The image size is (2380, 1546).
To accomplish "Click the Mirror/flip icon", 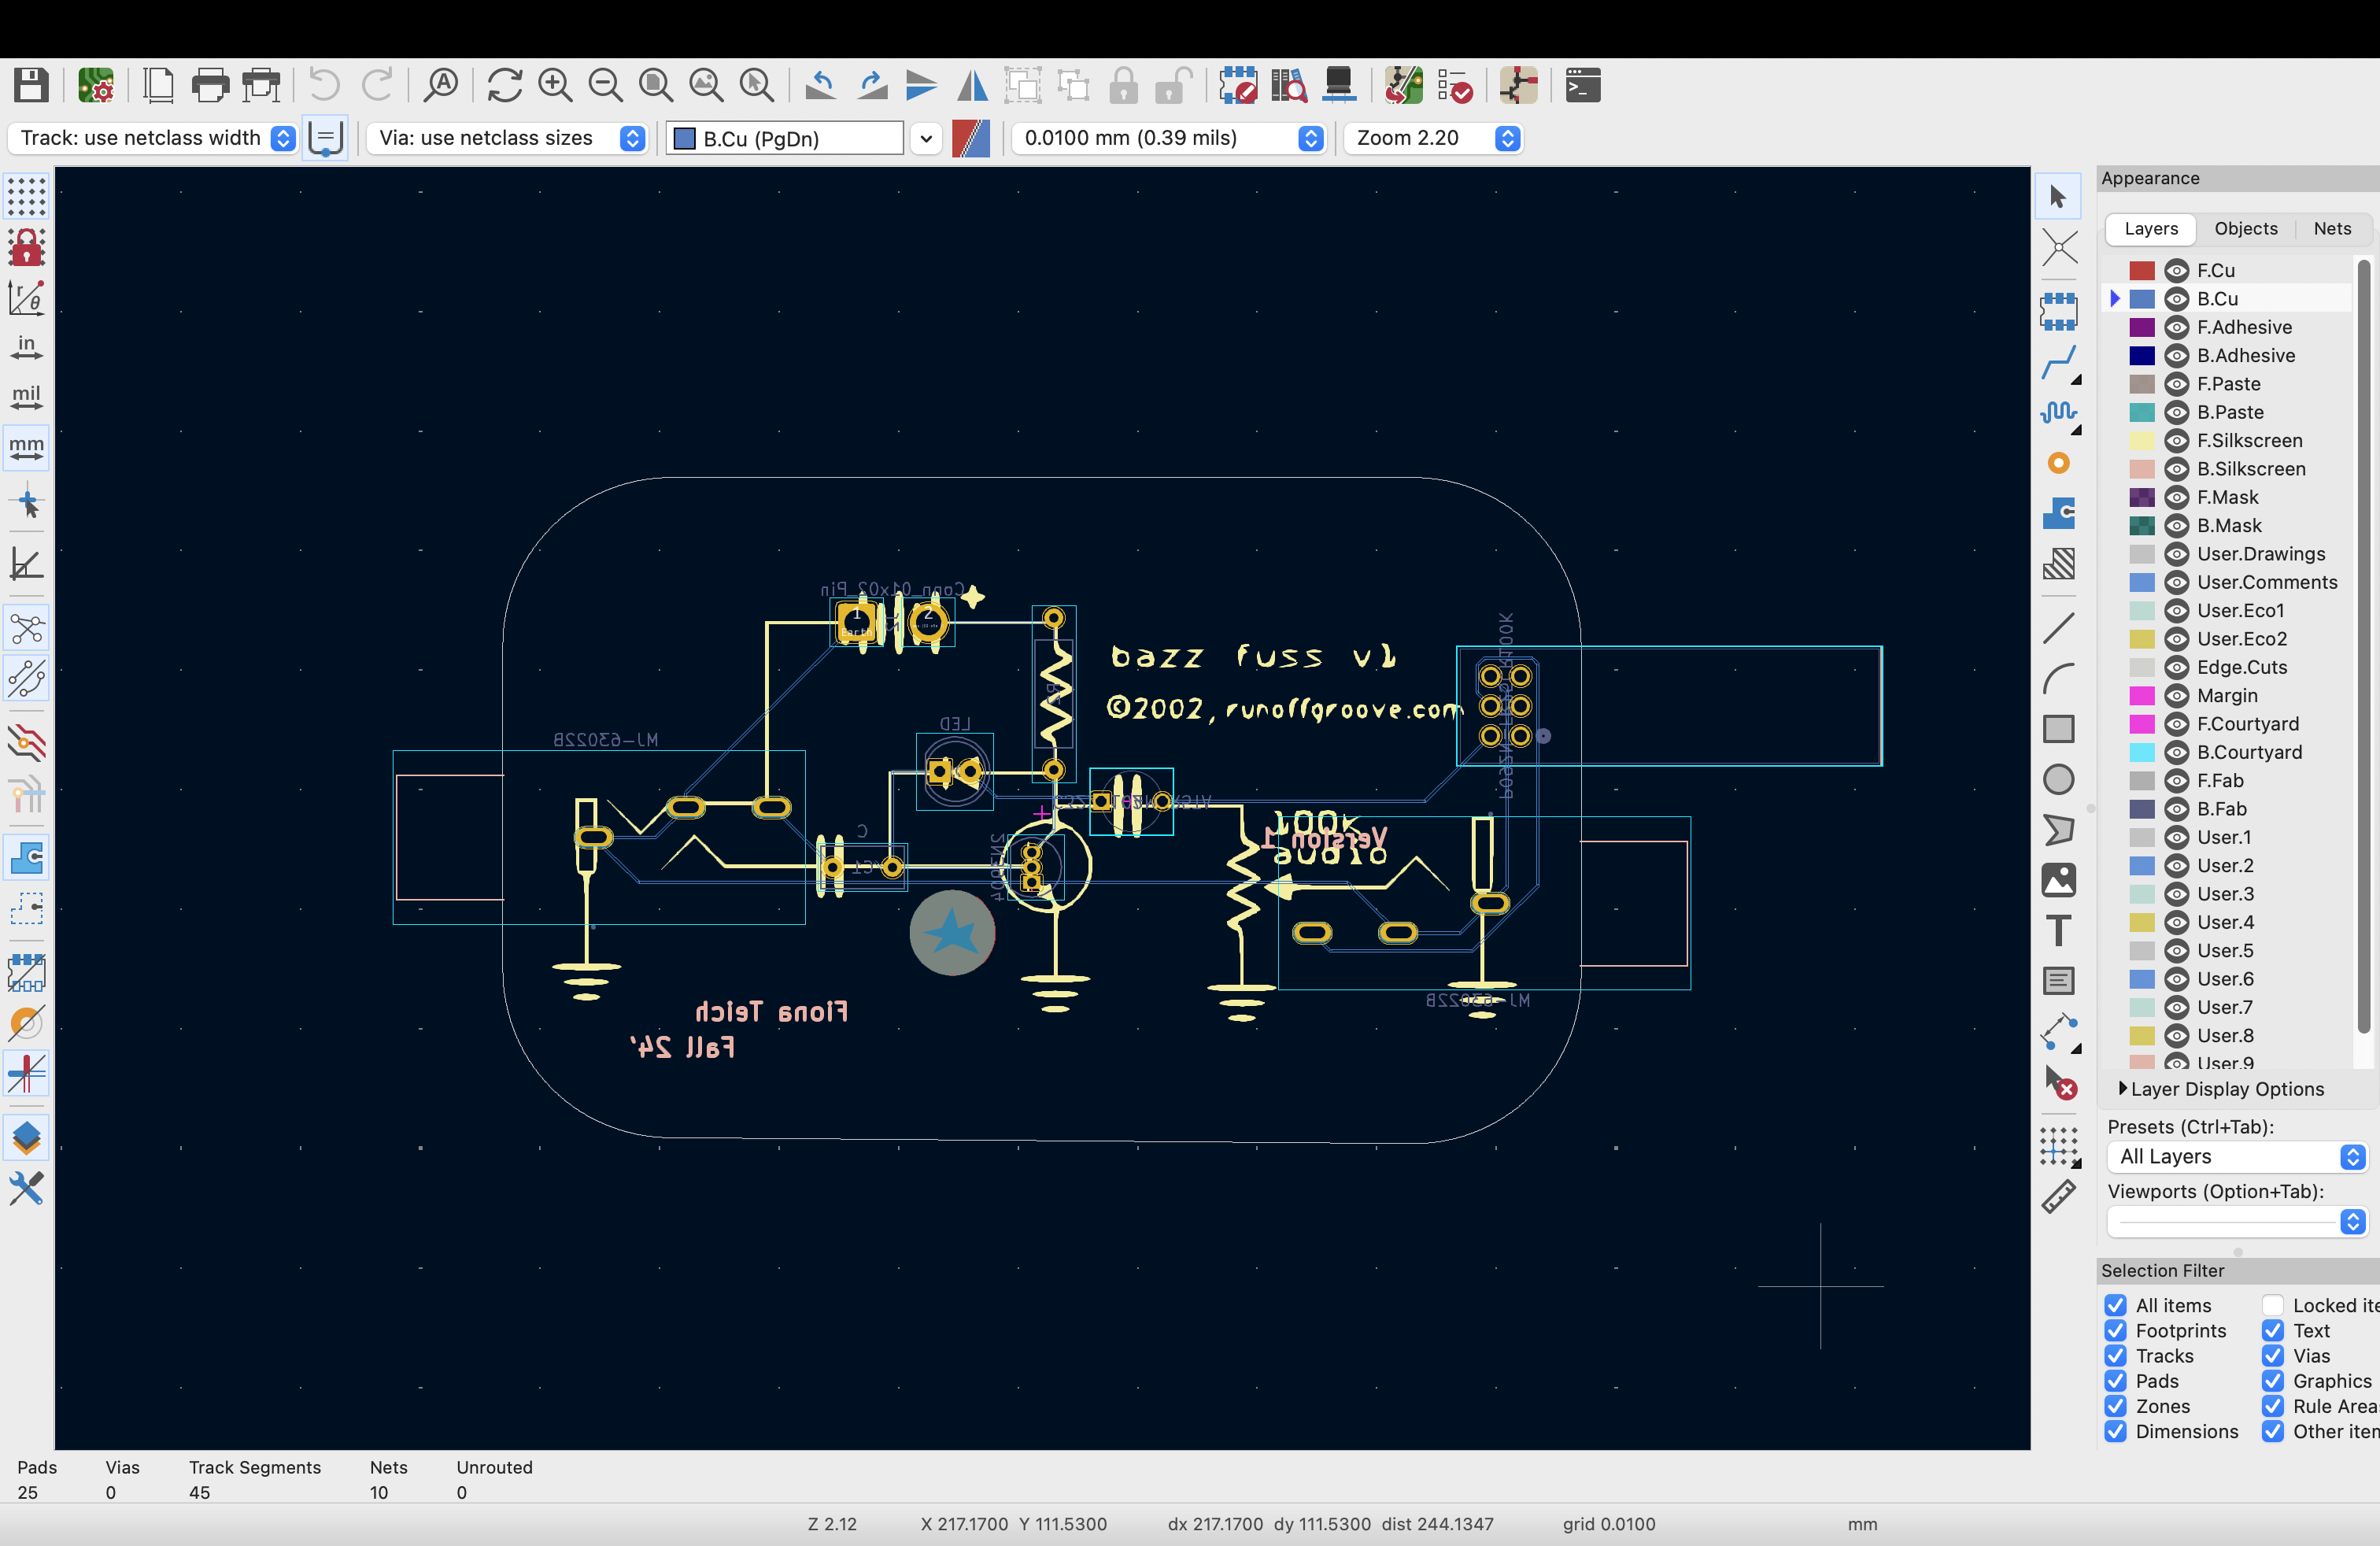I will (972, 85).
